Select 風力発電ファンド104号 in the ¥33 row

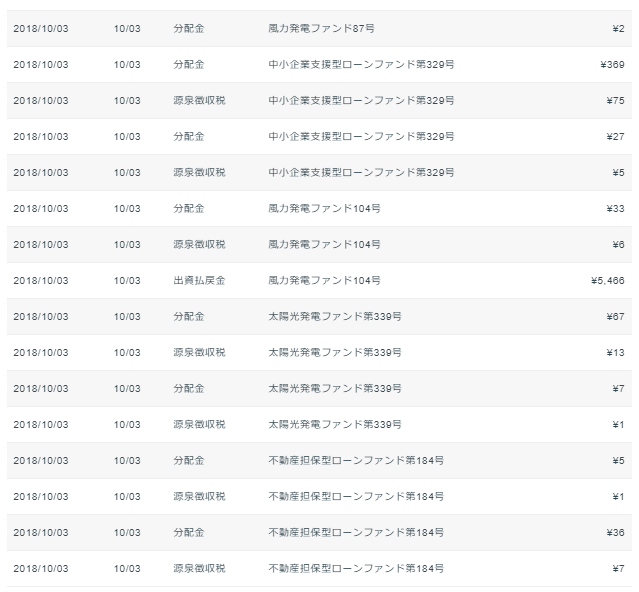click(324, 209)
